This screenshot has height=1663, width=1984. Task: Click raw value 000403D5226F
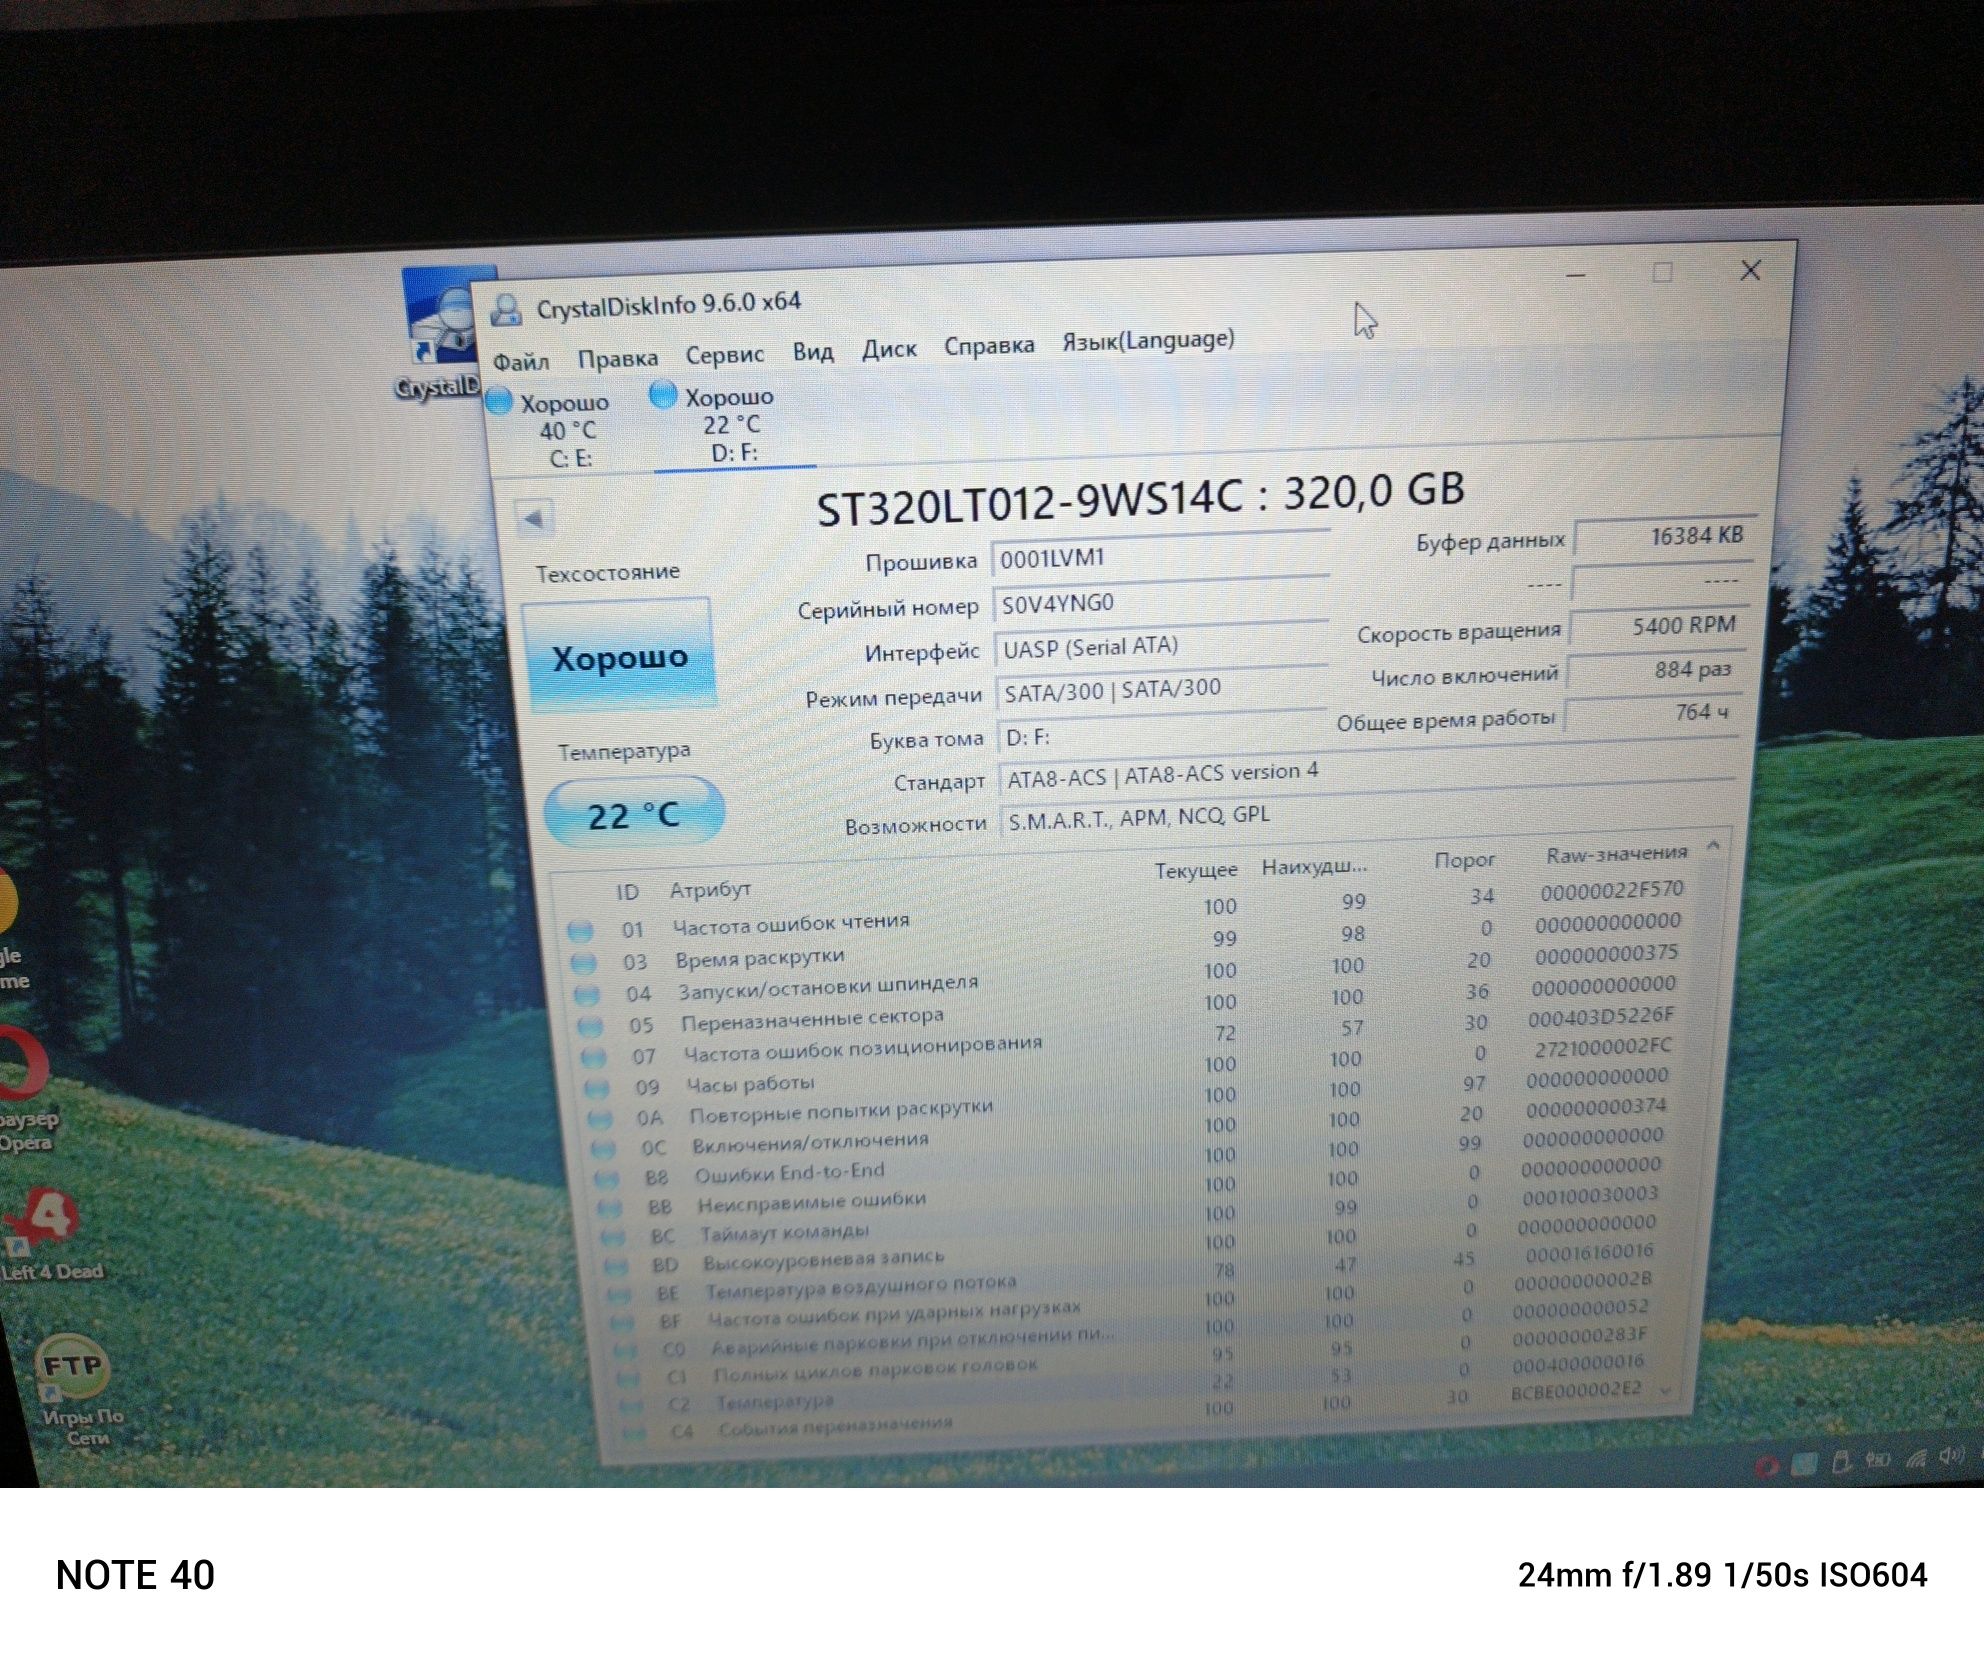(1601, 1017)
